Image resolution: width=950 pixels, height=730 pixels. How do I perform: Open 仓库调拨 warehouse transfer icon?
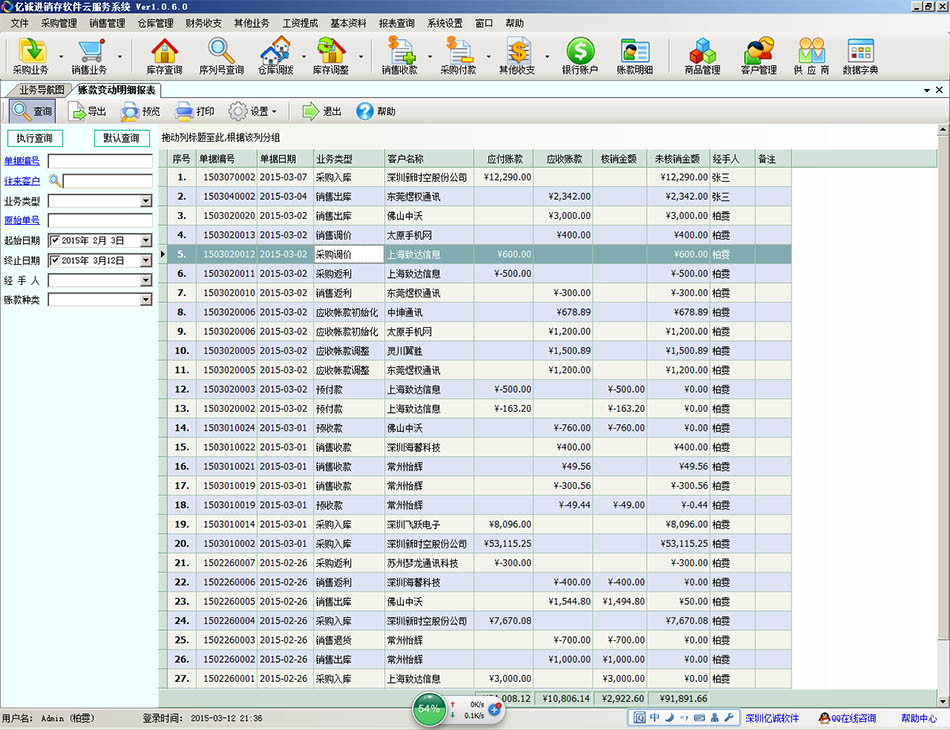coord(276,56)
